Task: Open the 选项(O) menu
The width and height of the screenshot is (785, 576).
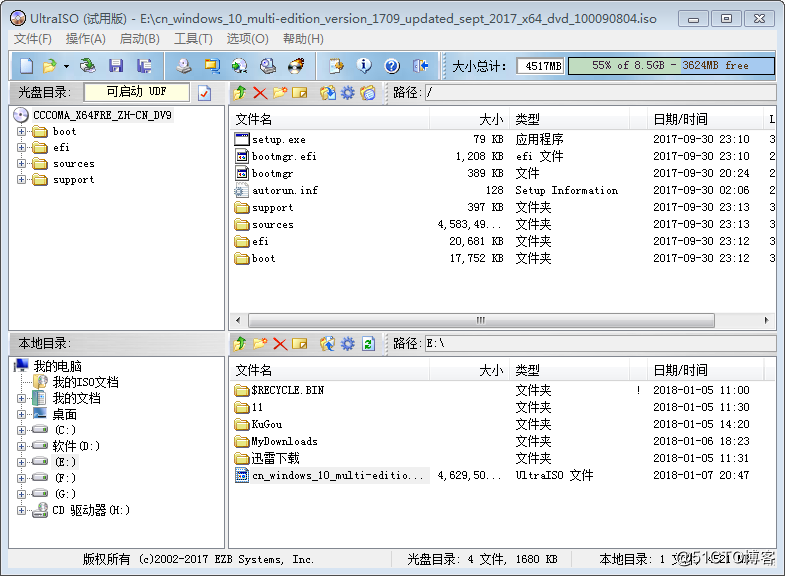Action: pyautogui.click(x=247, y=39)
